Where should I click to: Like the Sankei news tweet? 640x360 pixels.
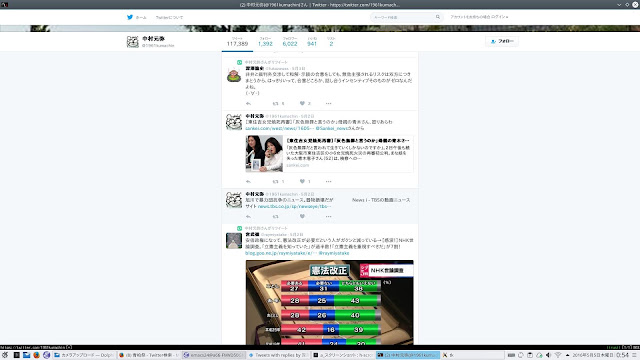click(x=302, y=181)
